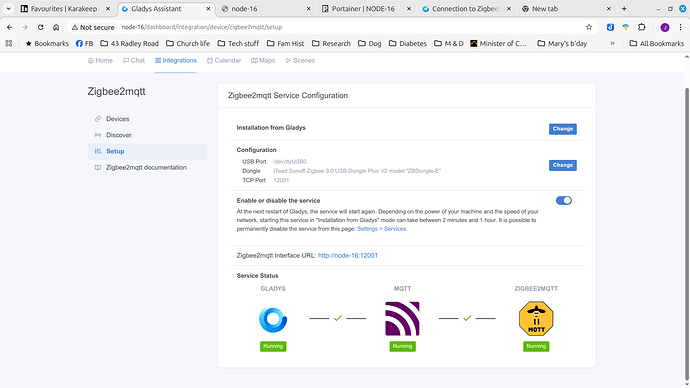The width and height of the screenshot is (690, 388).
Task: Click the address bar URL
Action: [x=202, y=27]
